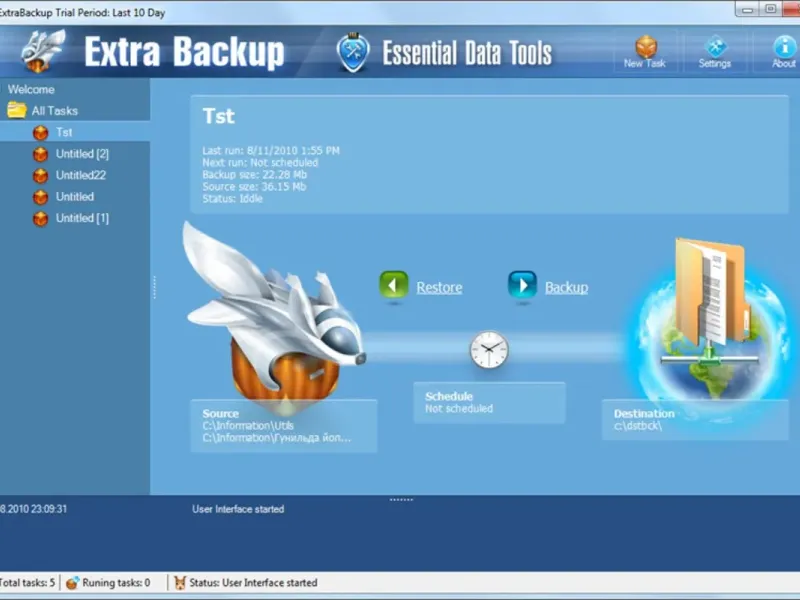Select the plain Untitled task label
This screenshot has height=600, width=800.
75,196
